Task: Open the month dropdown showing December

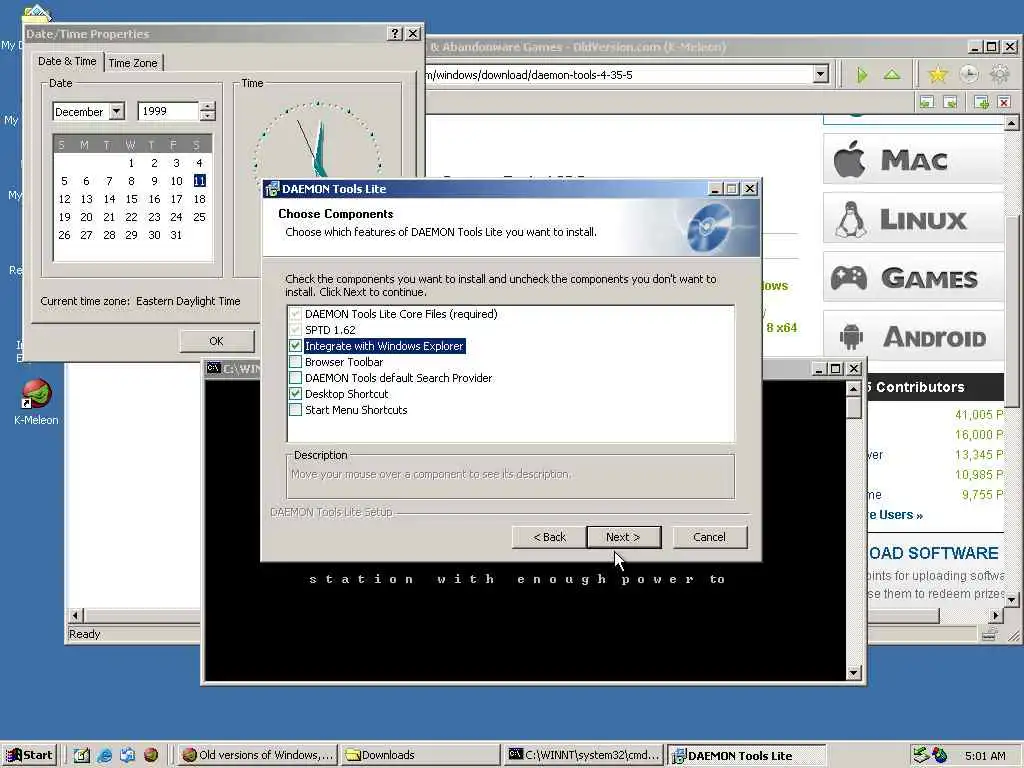Action: 116,112
